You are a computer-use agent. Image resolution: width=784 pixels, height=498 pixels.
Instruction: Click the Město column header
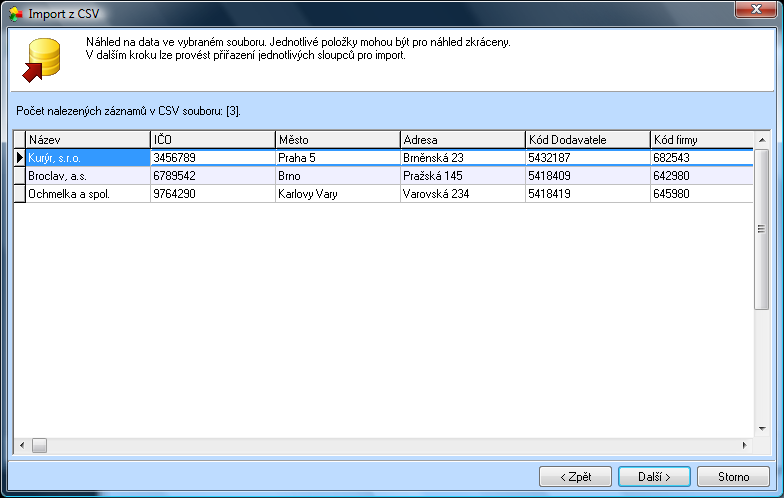pyautogui.click(x=338, y=140)
